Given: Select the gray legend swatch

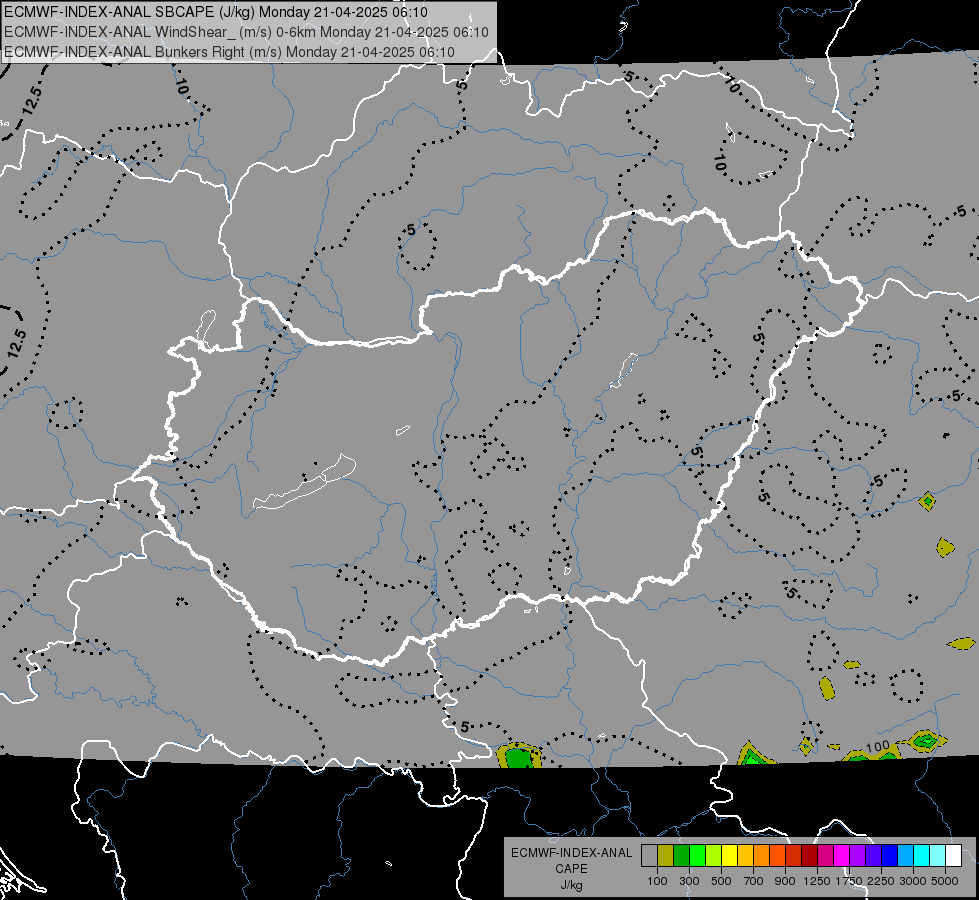Looking at the screenshot, I should coord(649,856).
